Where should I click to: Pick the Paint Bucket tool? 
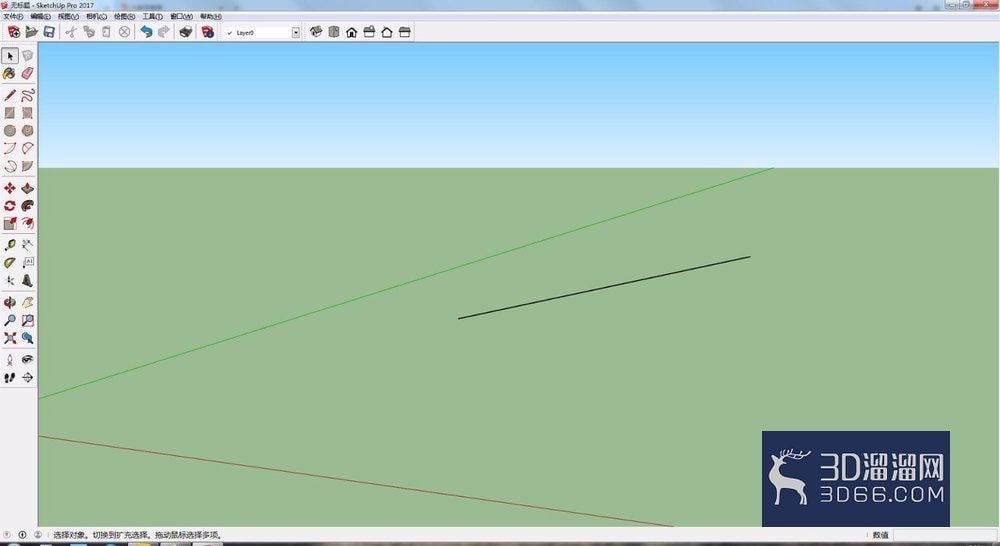10,74
